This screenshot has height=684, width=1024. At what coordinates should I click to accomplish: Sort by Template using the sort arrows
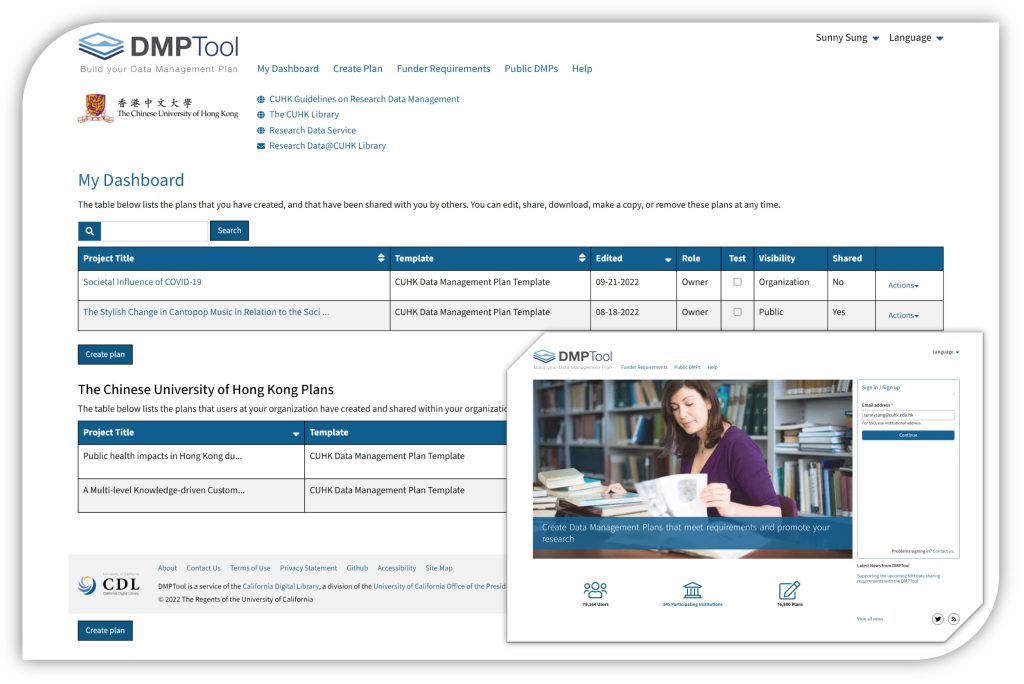click(582, 258)
